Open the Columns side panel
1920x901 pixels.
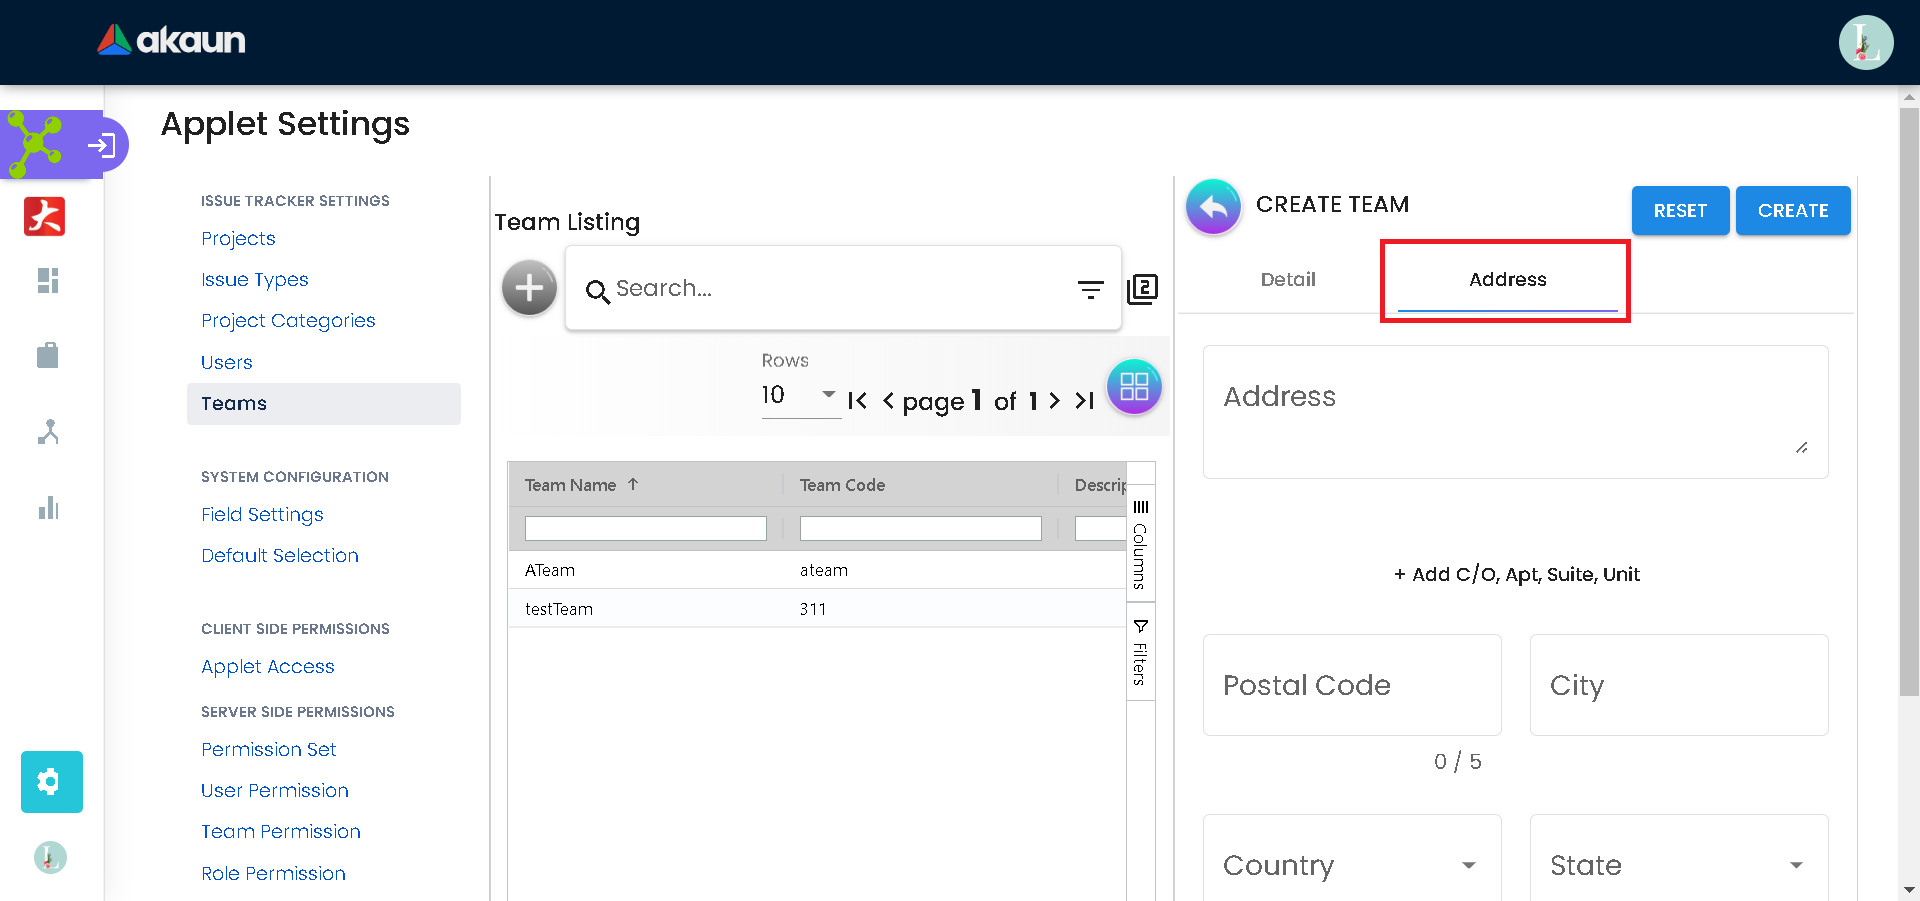tap(1140, 545)
